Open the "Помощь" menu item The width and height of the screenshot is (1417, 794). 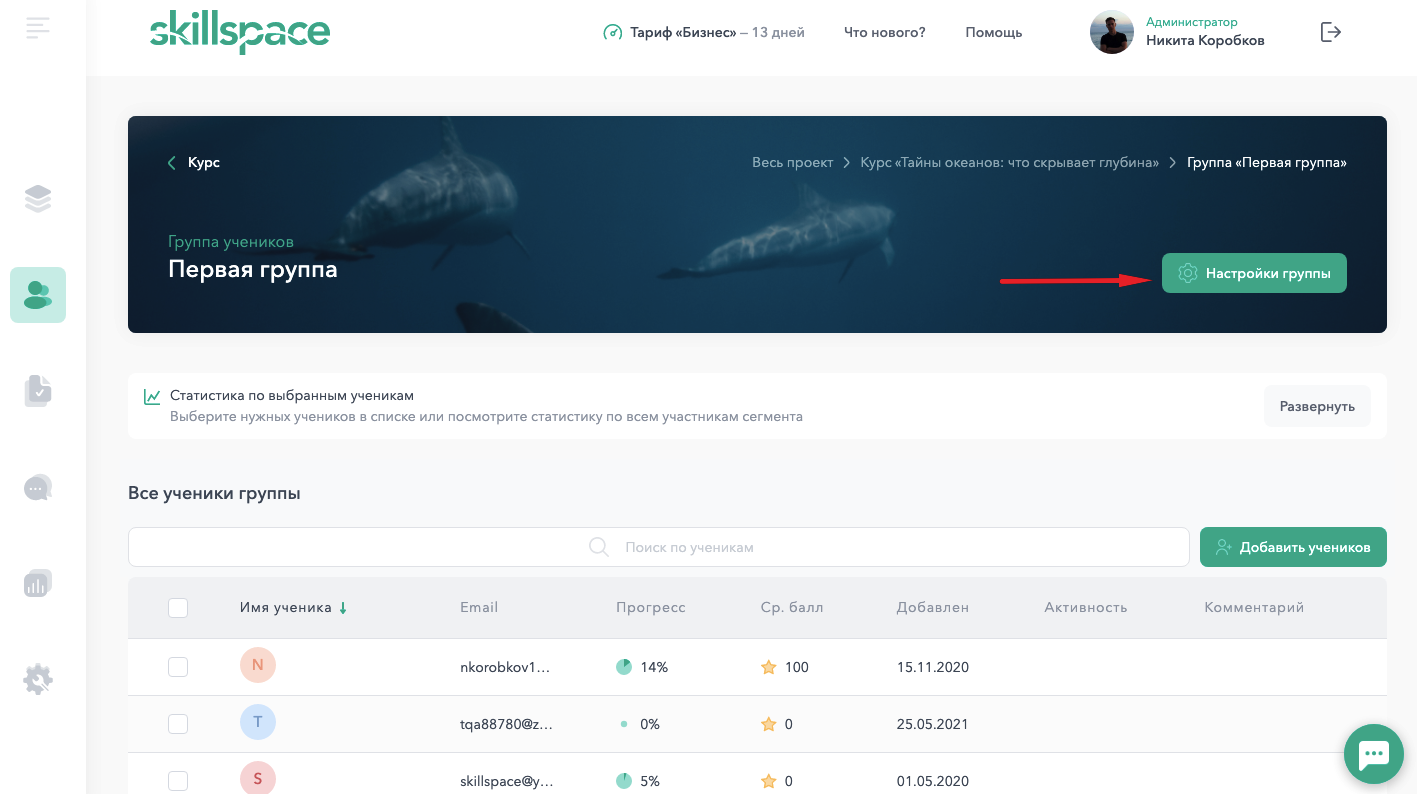coord(993,32)
